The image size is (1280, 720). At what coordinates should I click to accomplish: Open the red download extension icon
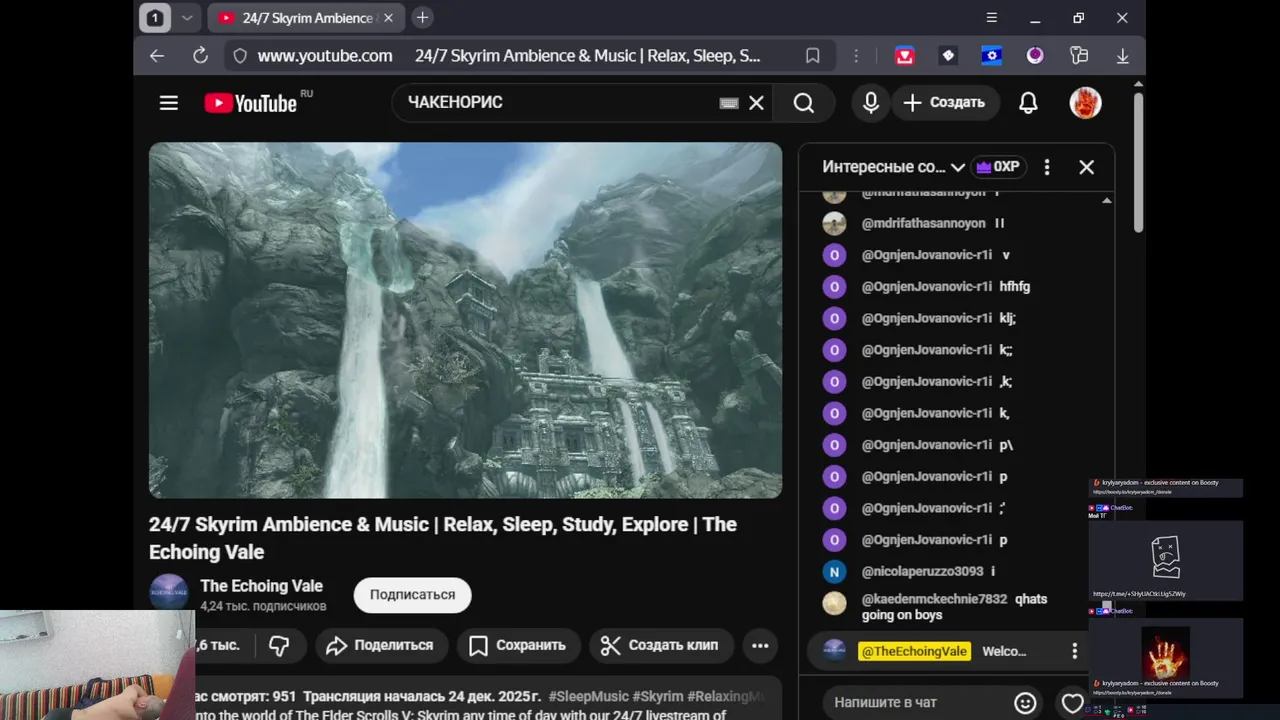pyautogui.click(x=905, y=56)
